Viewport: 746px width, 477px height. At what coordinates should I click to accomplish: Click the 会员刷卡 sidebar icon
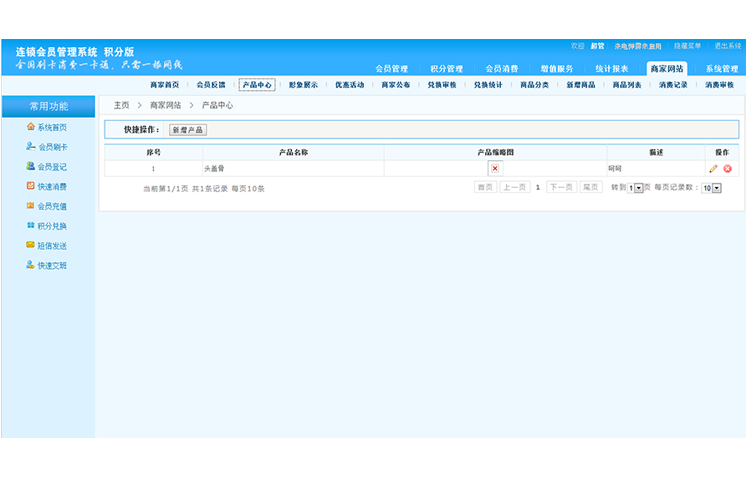30,147
